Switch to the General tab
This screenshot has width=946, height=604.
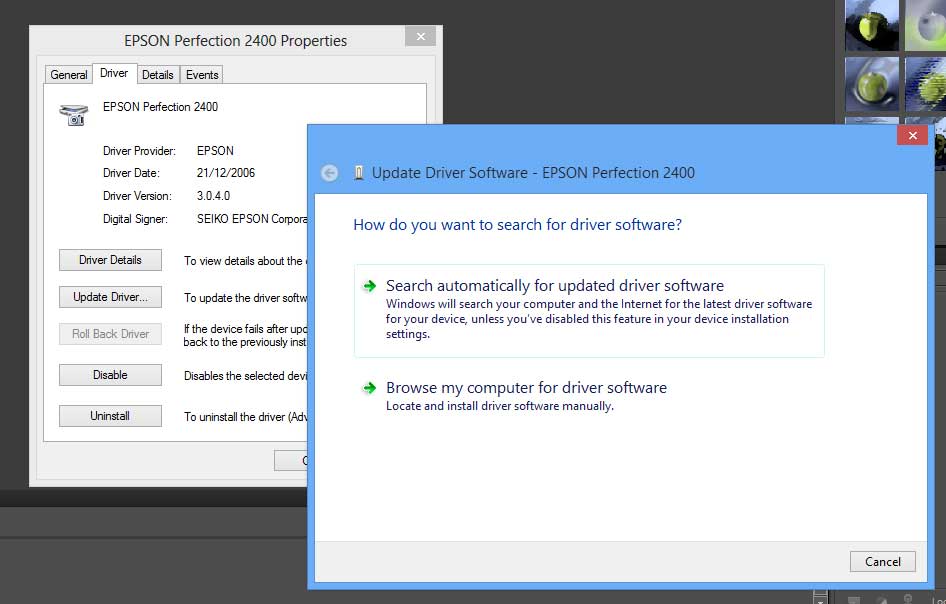click(69, 75)
